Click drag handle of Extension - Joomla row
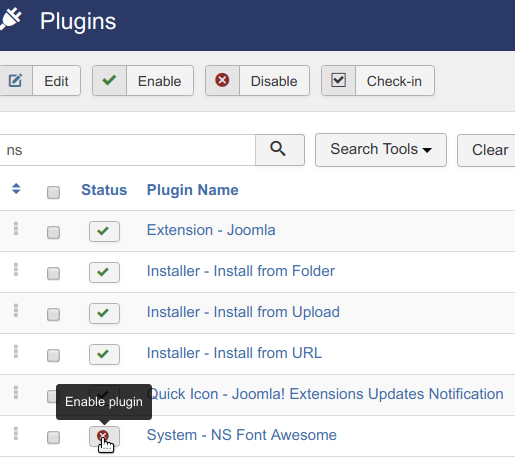 tap(16, 228)
